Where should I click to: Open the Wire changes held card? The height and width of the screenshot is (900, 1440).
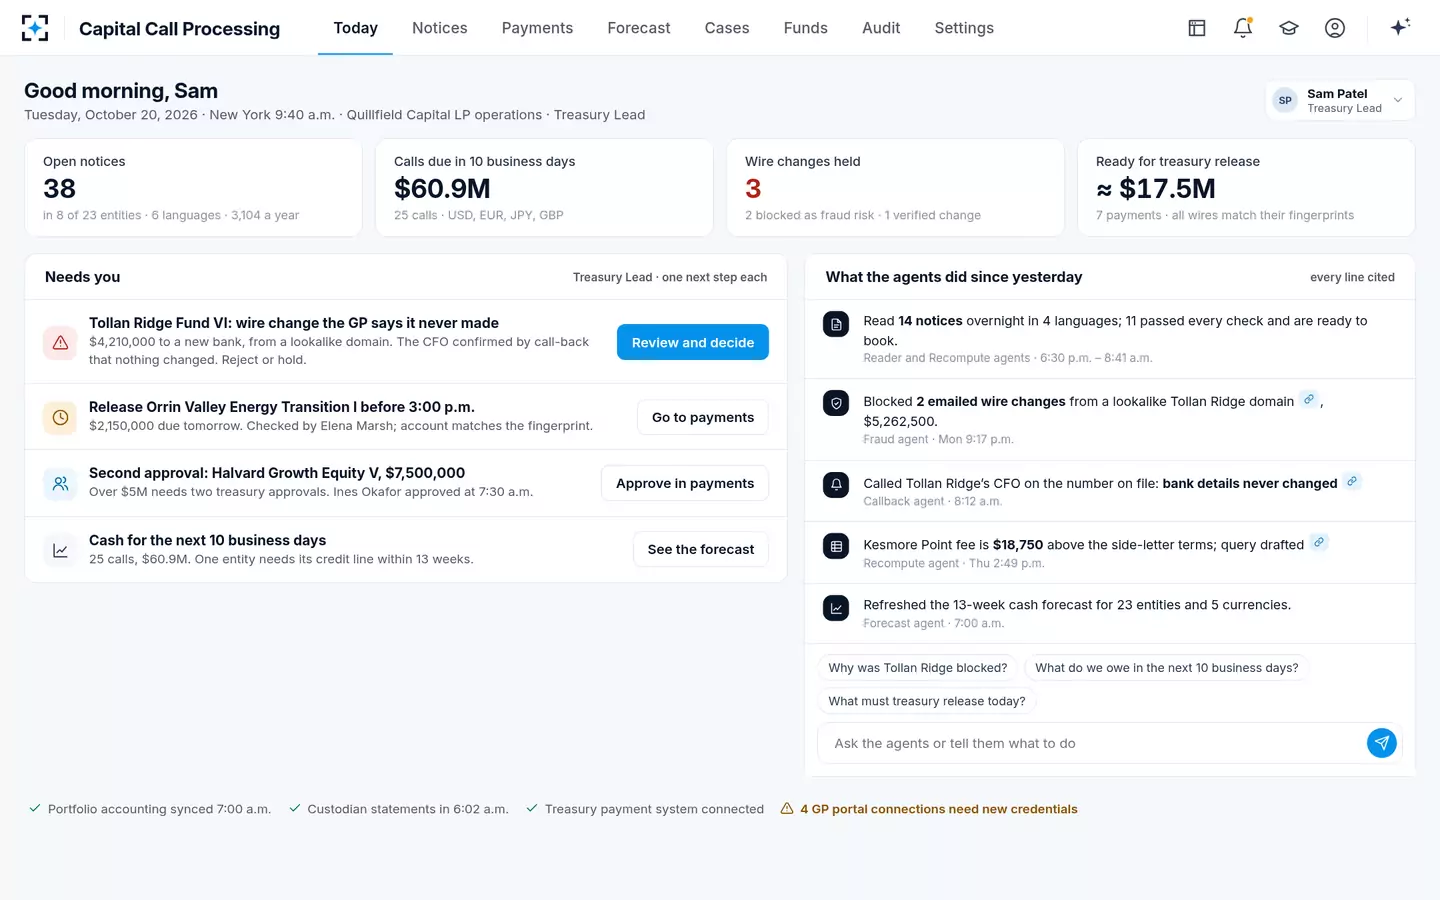(x=895, y=187)
